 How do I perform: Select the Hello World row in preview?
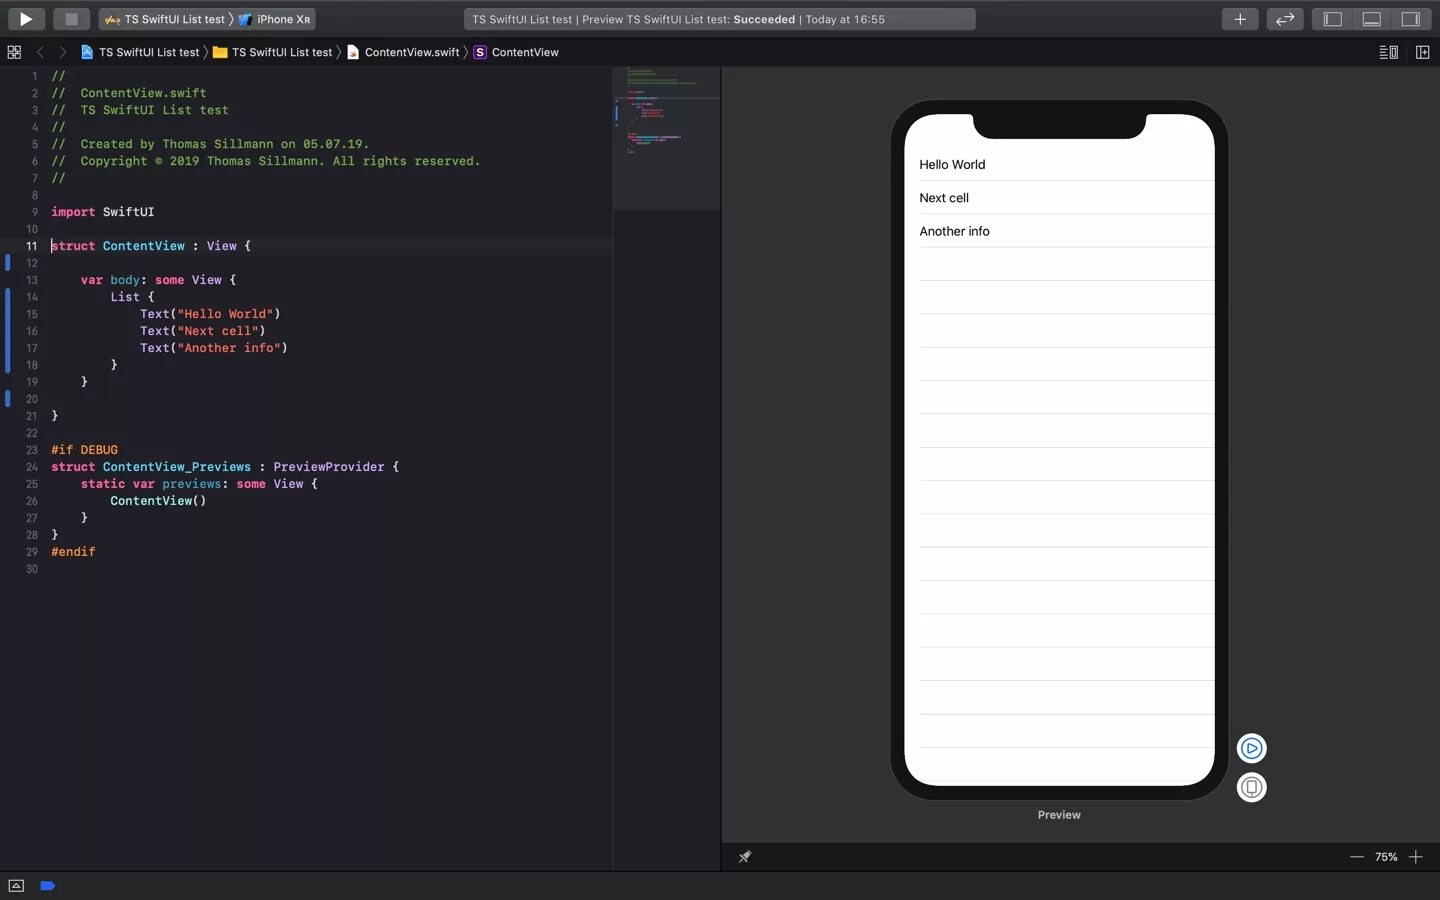click(1059, 164)
